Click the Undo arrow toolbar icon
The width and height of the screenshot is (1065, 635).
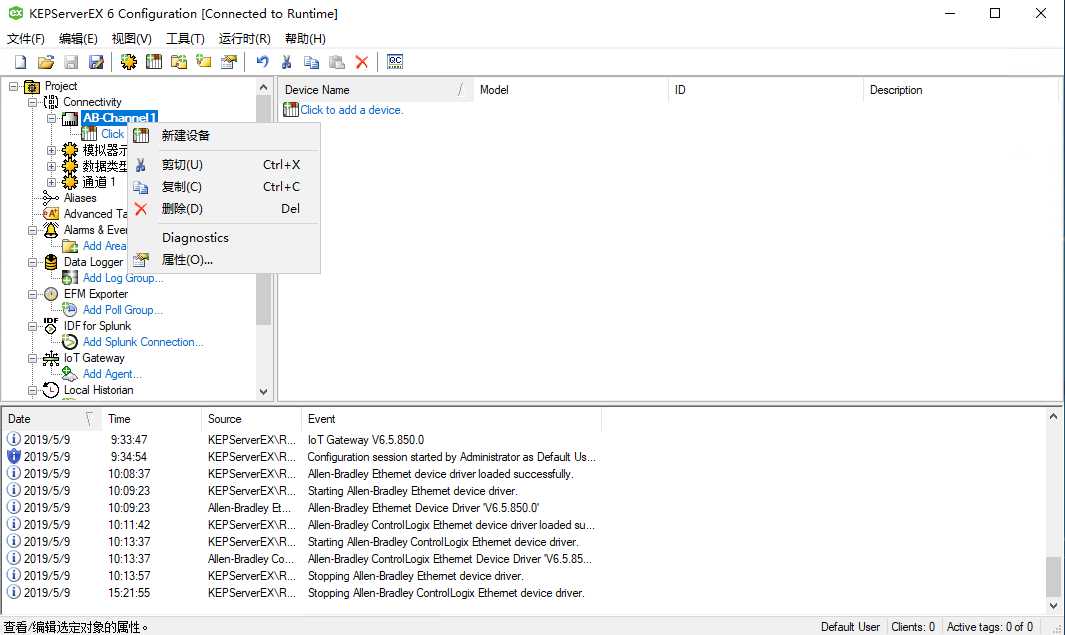262,62
